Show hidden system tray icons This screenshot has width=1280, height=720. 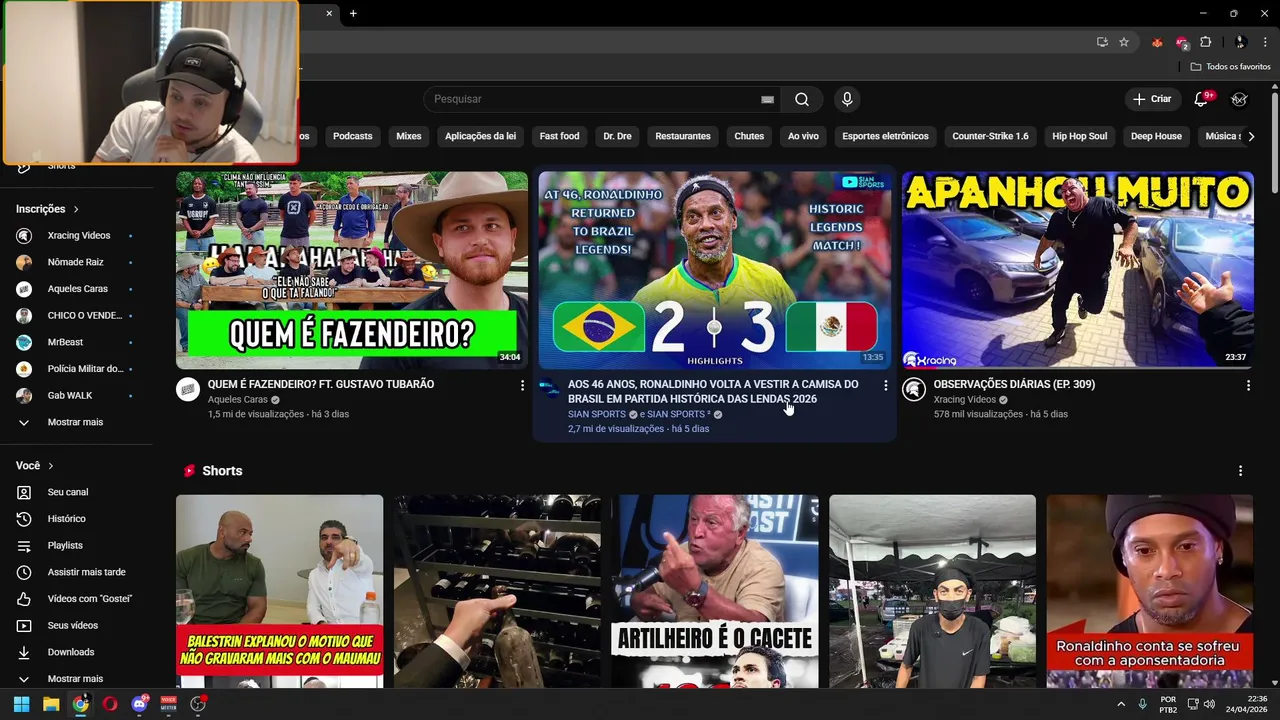[x=1121, y=704]
